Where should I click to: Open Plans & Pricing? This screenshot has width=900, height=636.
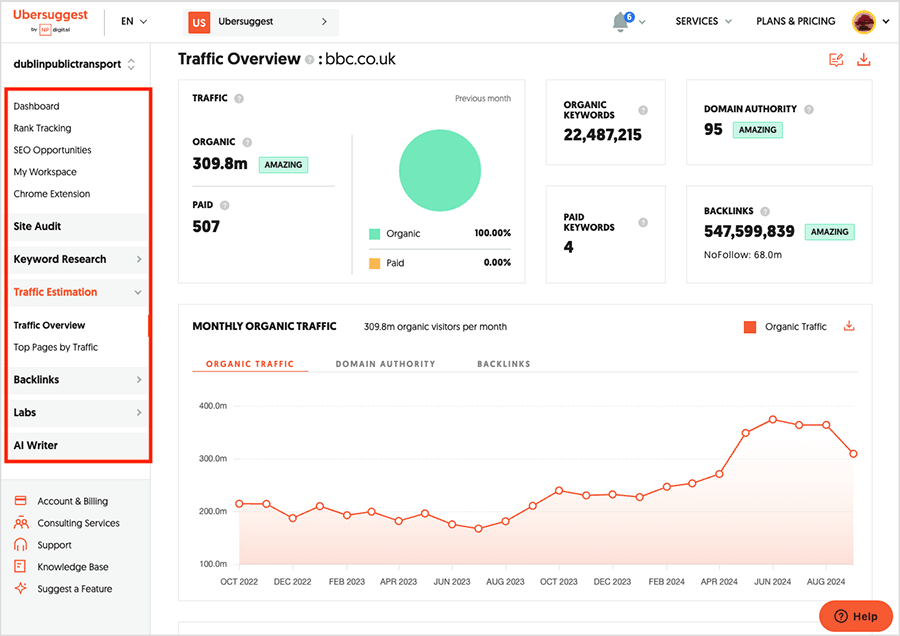[795, 20]
